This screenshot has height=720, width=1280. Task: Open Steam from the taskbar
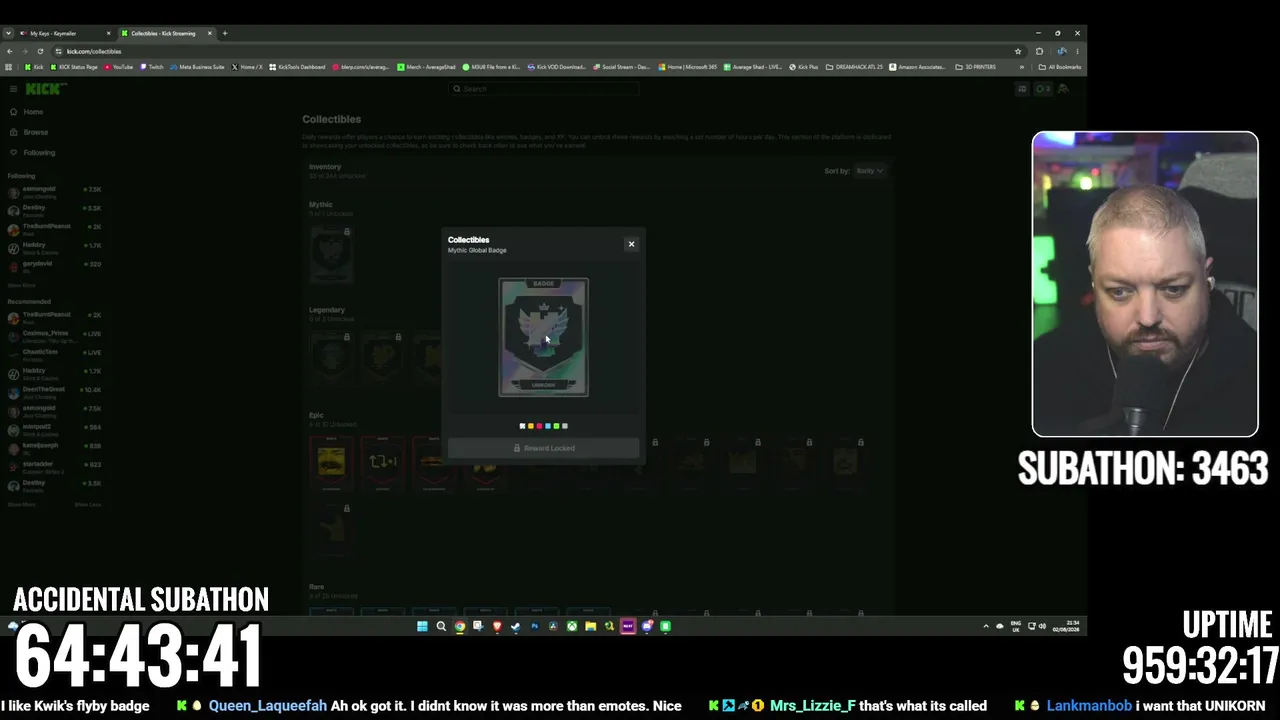point(516,627)
